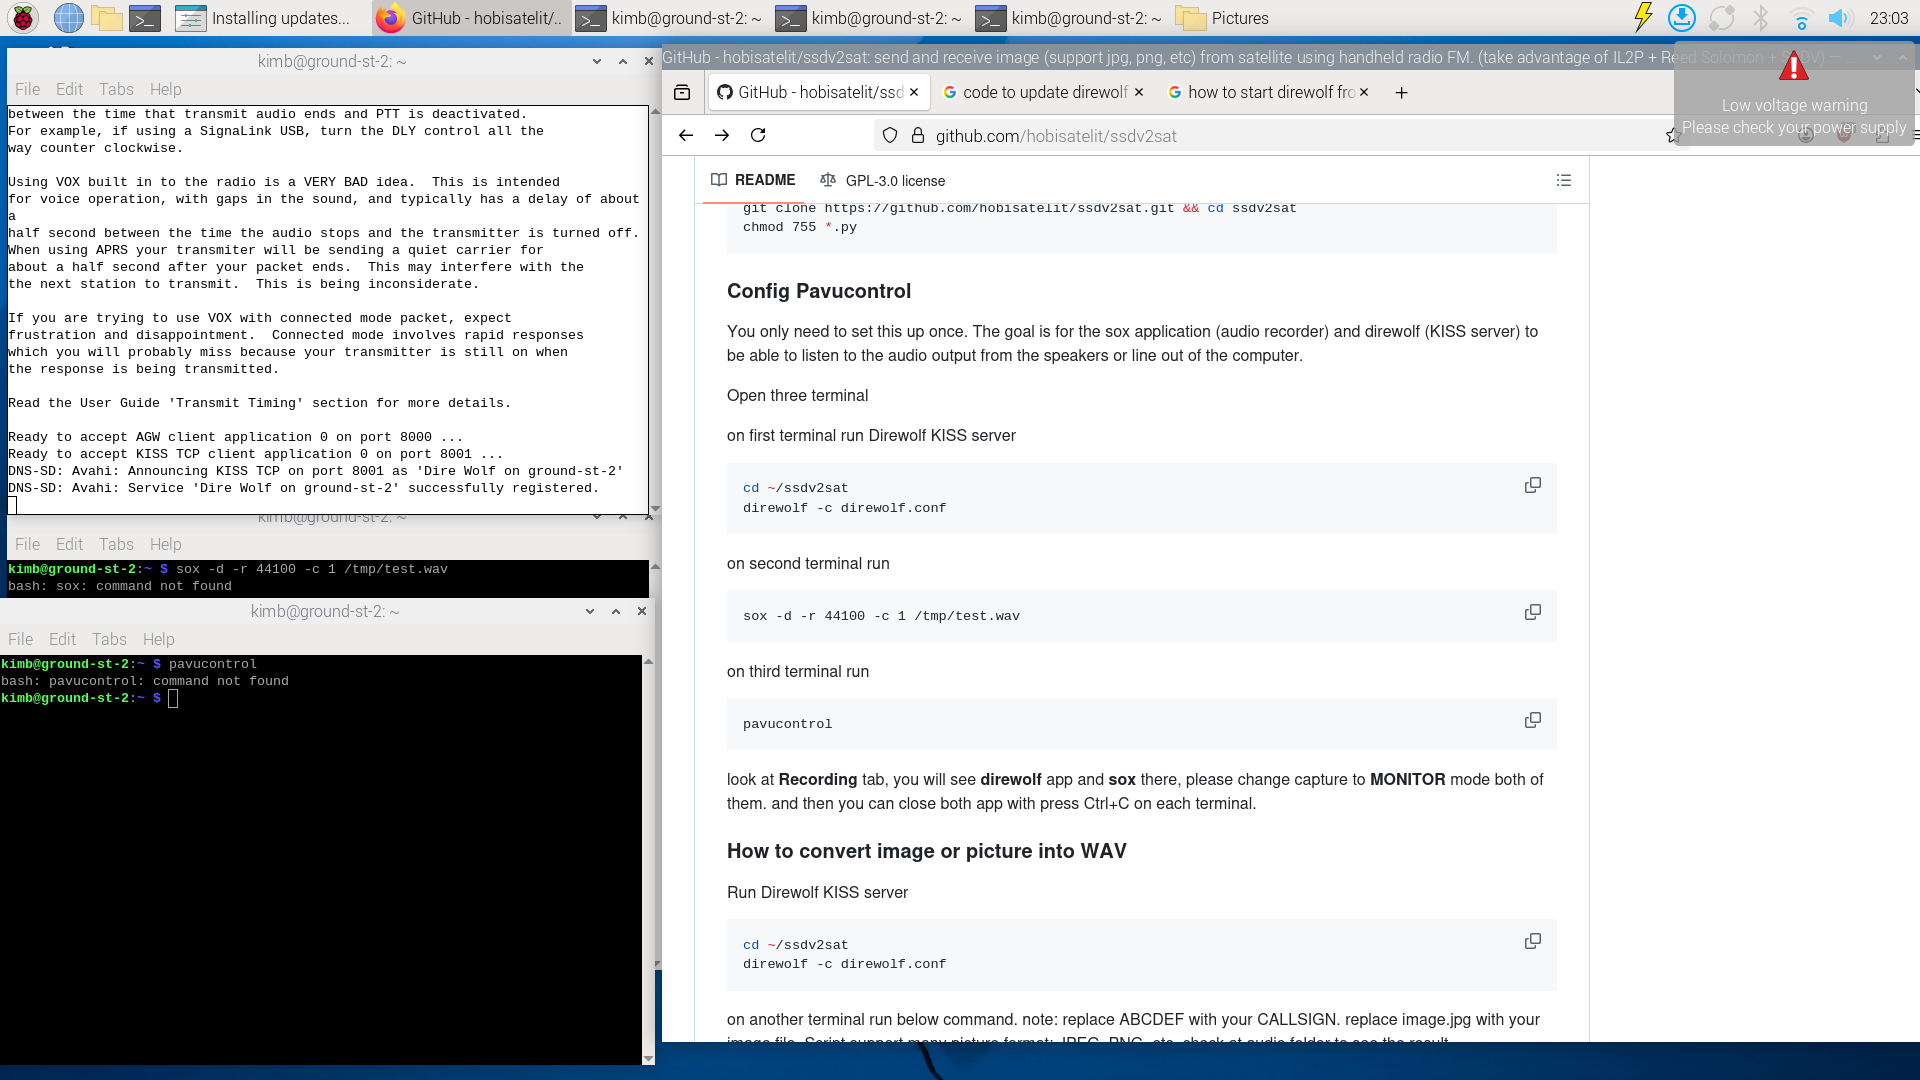The image size is (1920, 1080).
Task: Open the Raspberry Pi main menu
Action: (23, 18)
